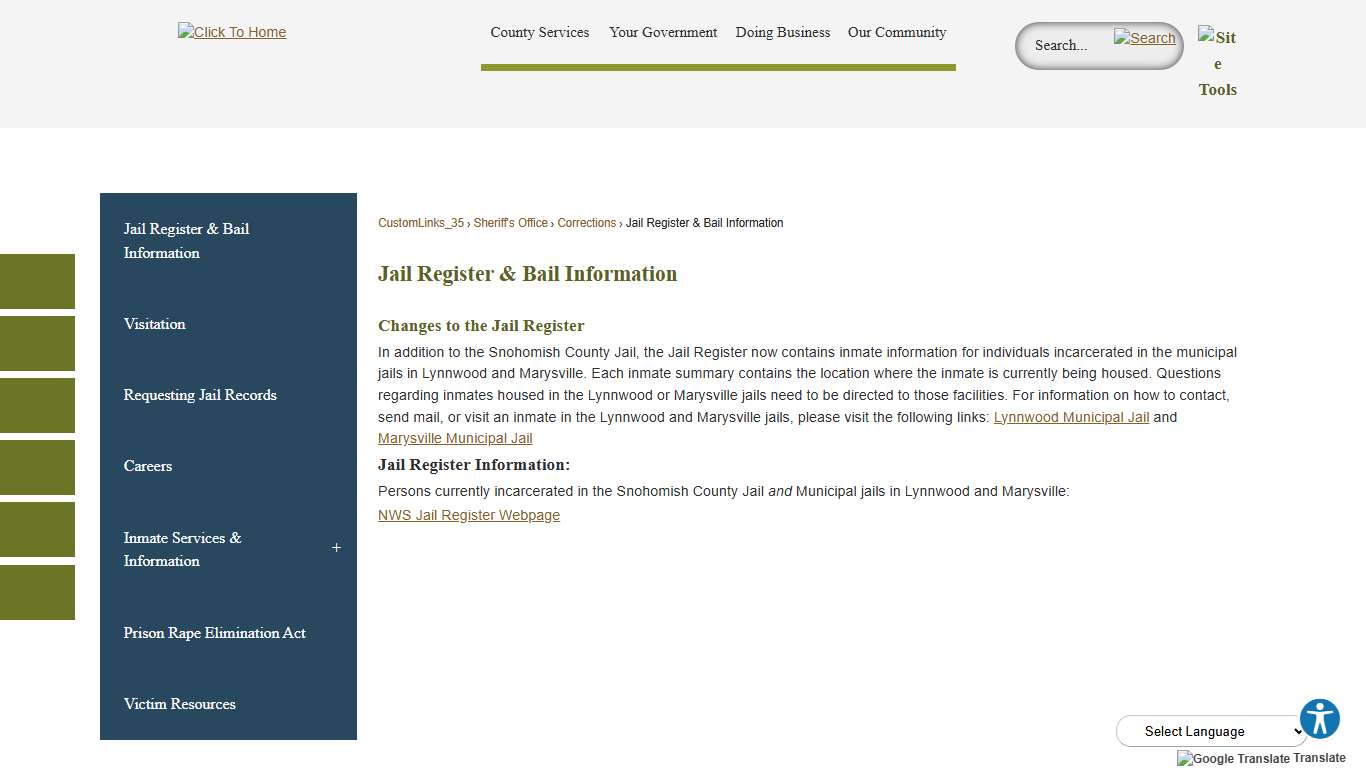Expand the Inmate Services & Information menu
This screenshot has width=1366, height=768.
point(336,548)
